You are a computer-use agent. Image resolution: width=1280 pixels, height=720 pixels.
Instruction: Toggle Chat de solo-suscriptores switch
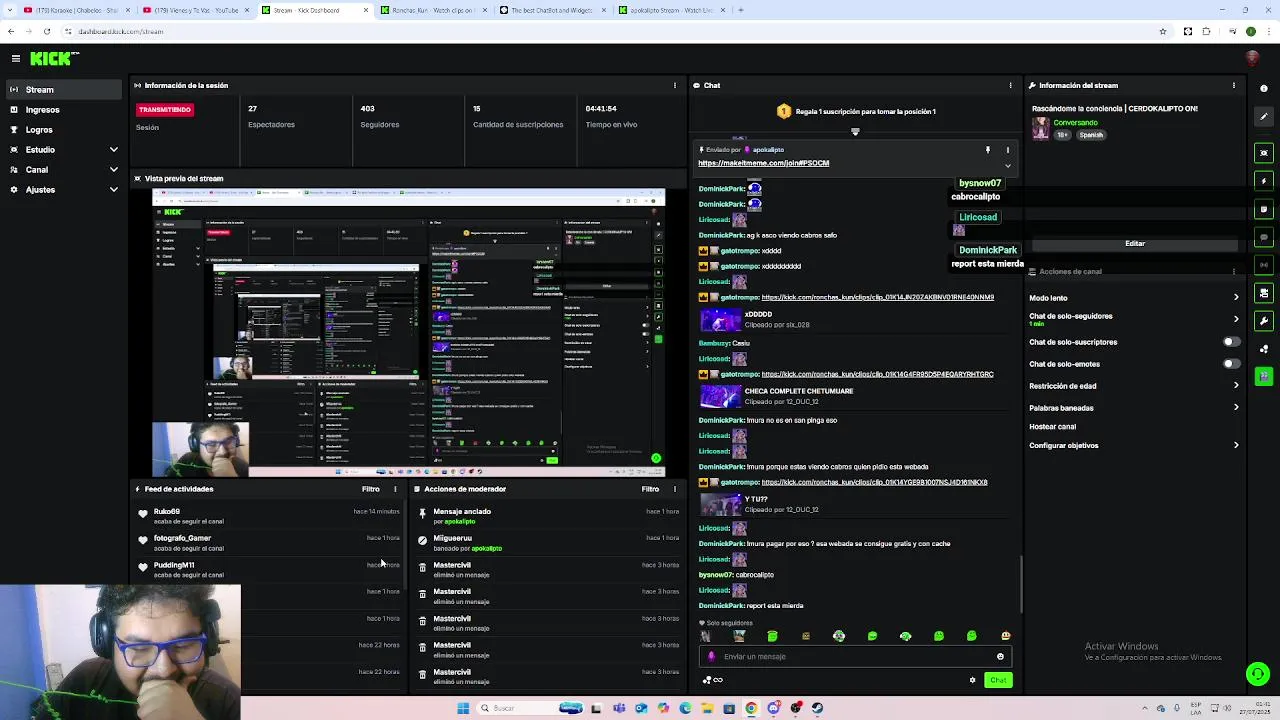tap(1231, 342)
